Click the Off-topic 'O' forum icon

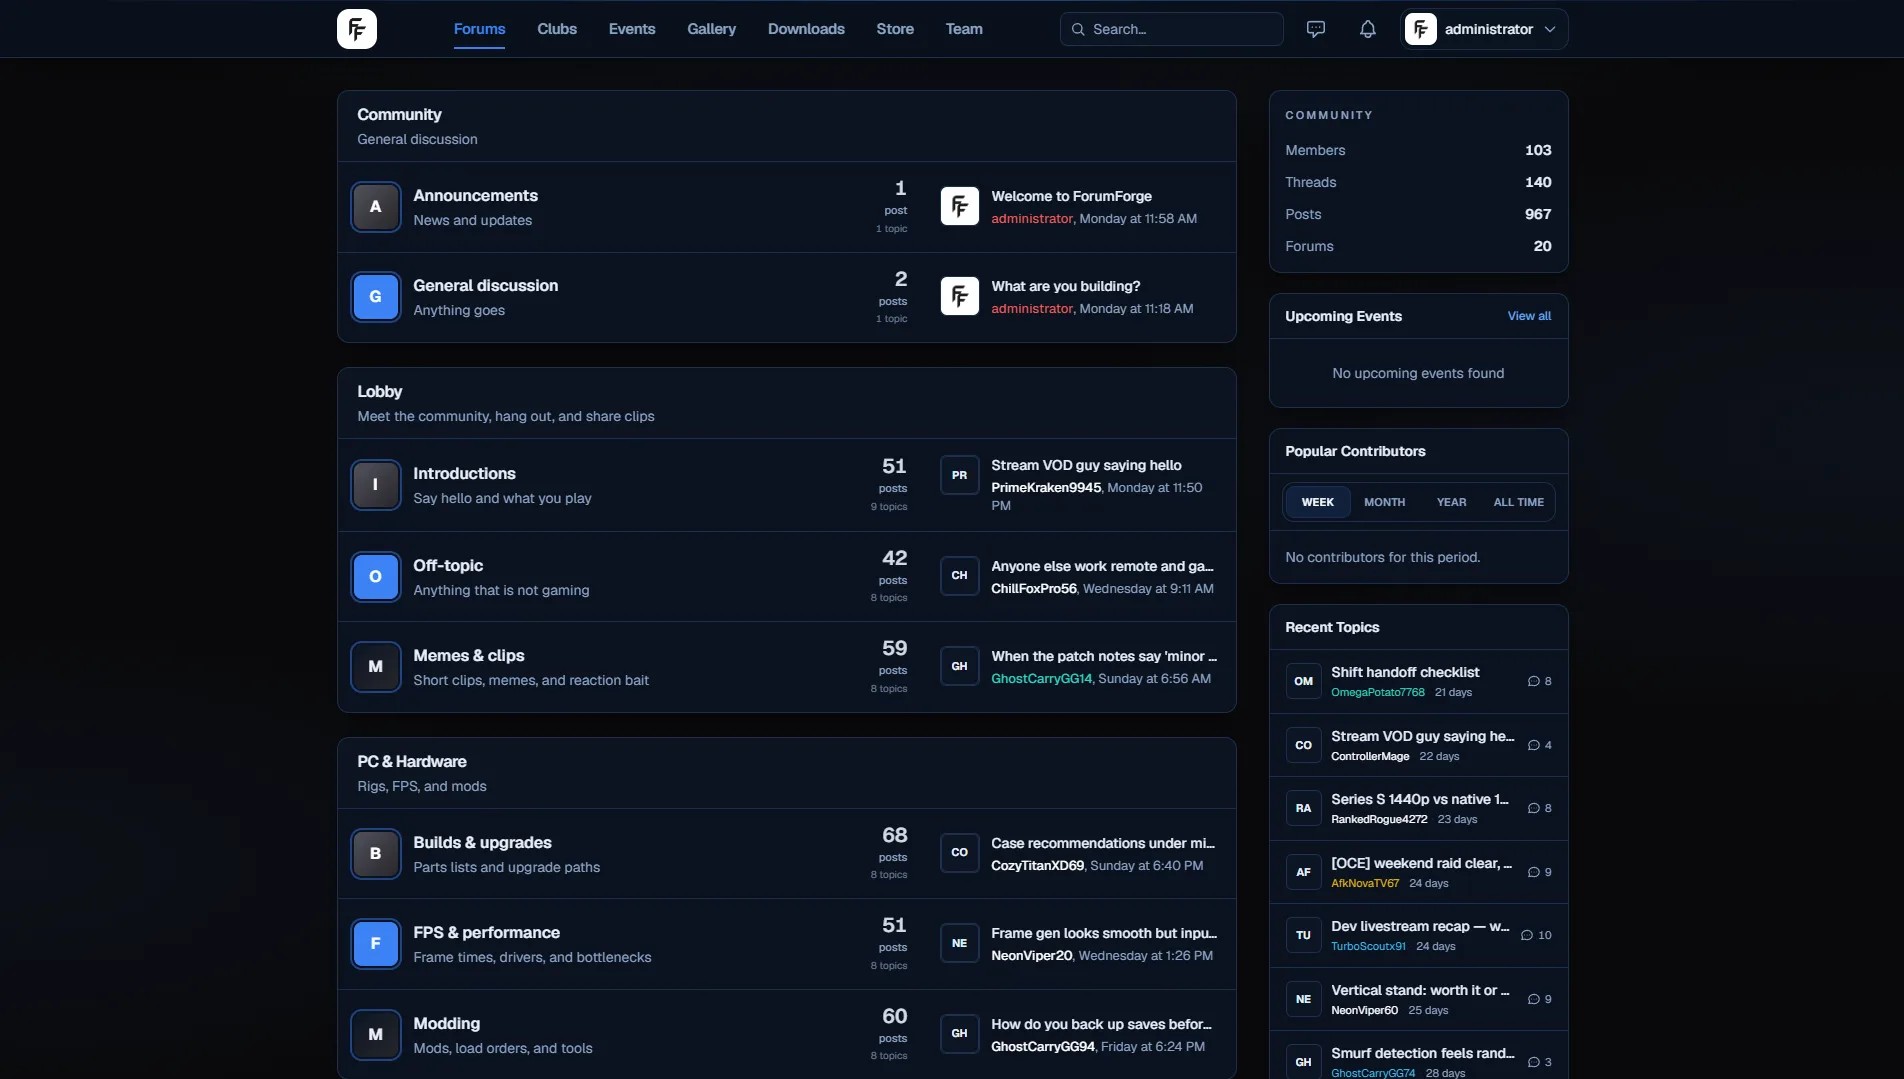376,577
